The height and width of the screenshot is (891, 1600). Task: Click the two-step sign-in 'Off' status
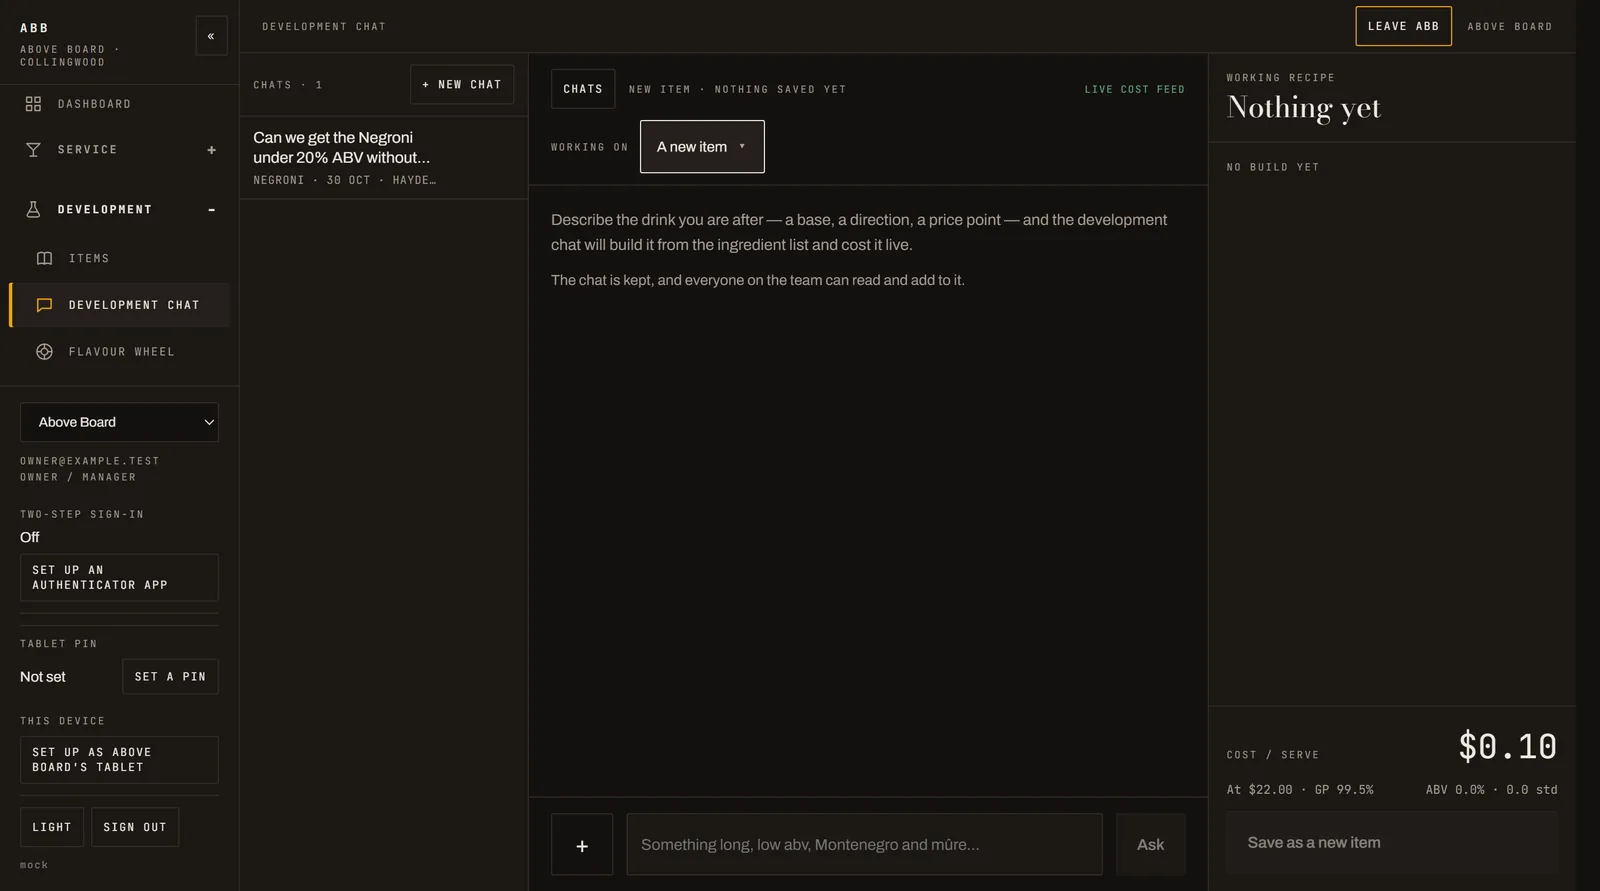[x=30, y=538]
